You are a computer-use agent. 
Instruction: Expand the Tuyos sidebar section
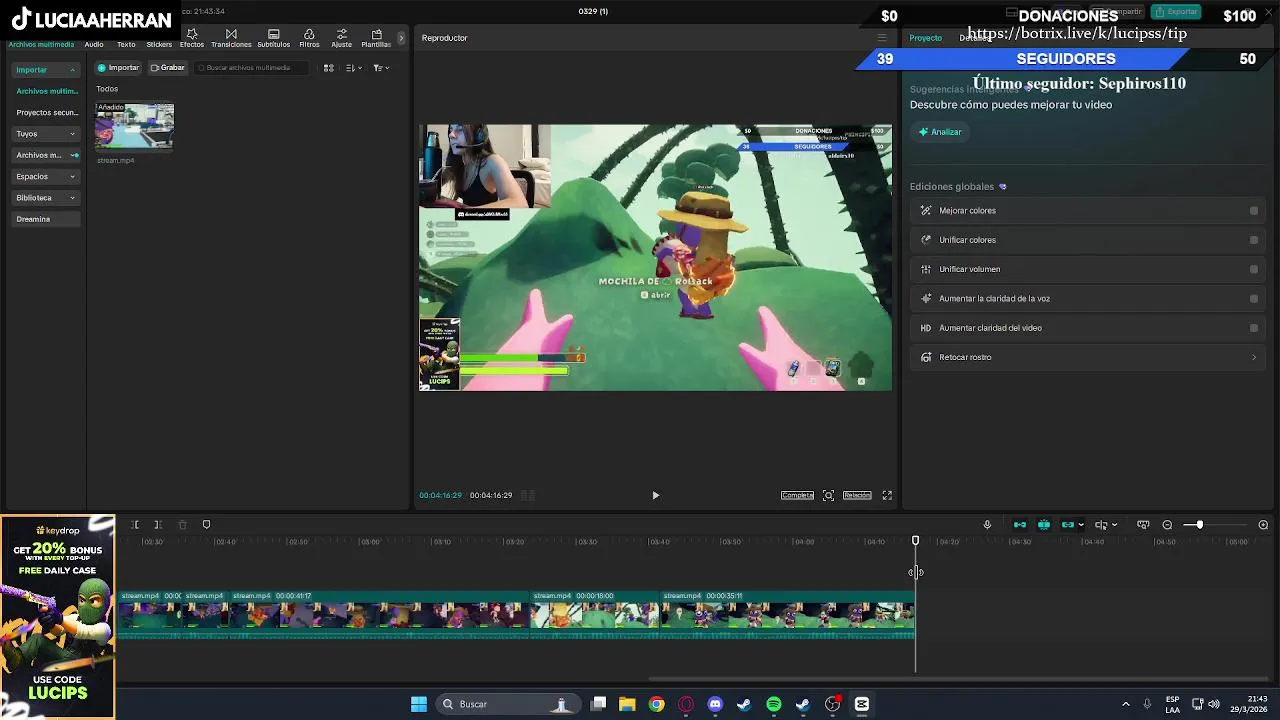point(72,134)
